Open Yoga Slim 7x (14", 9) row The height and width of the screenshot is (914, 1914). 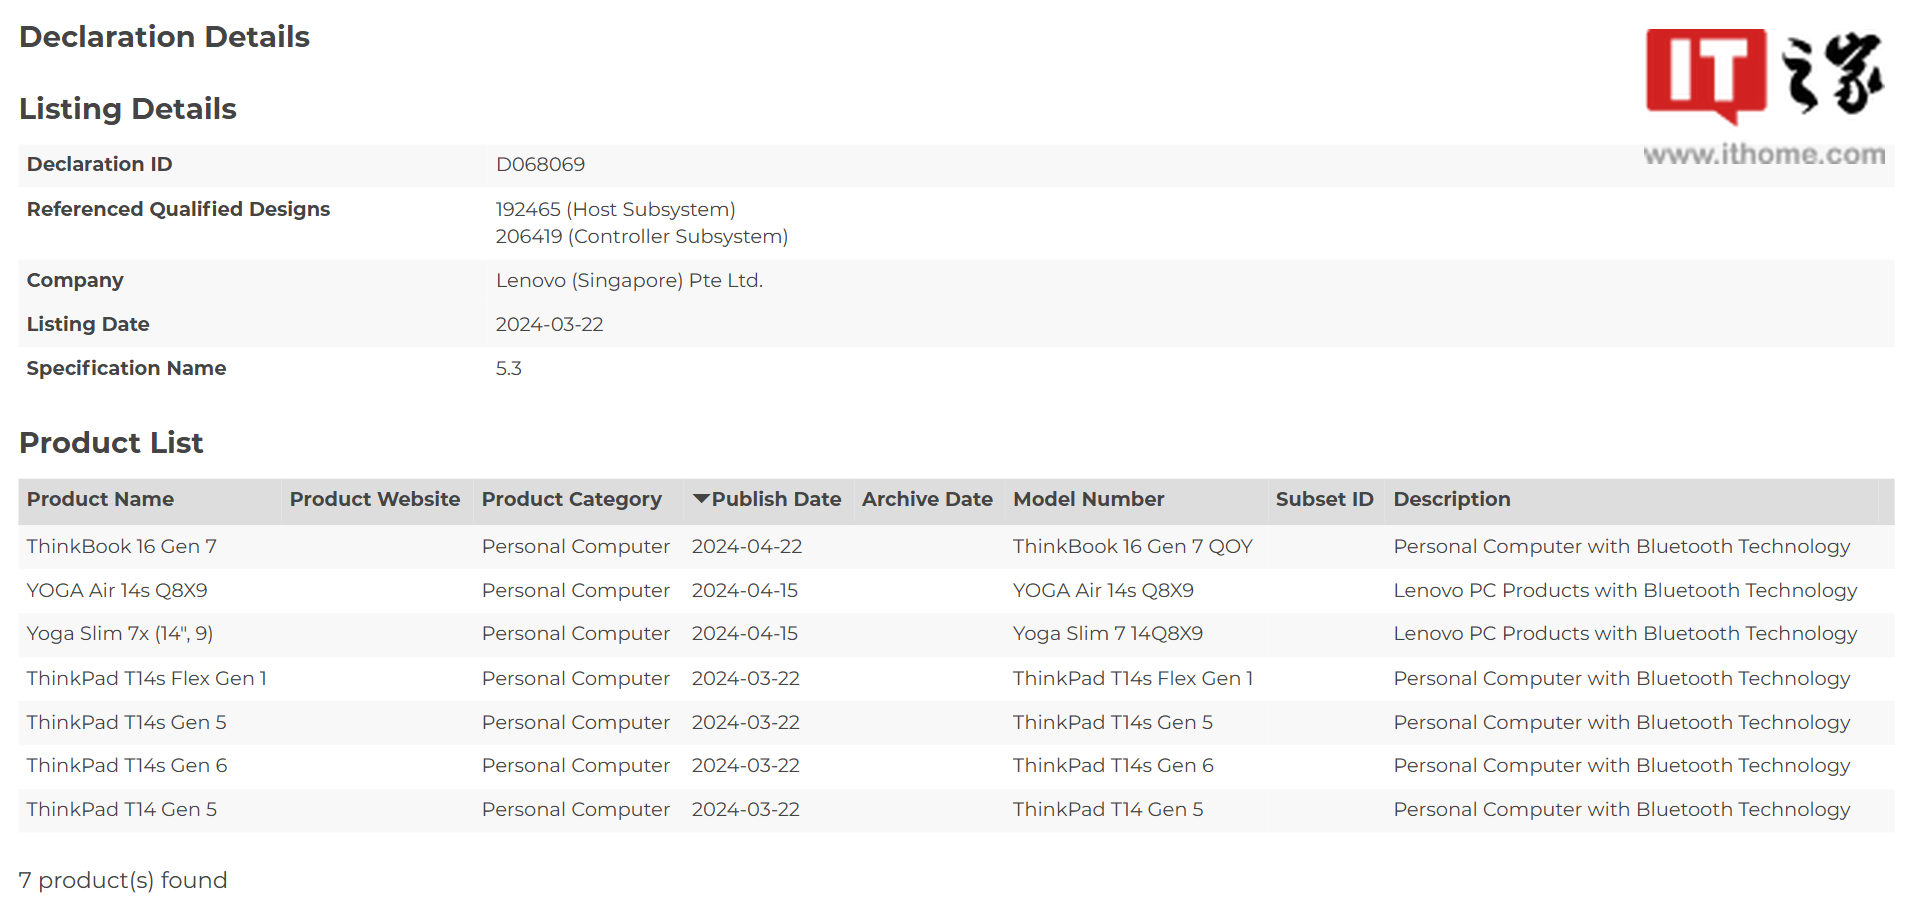119,634
